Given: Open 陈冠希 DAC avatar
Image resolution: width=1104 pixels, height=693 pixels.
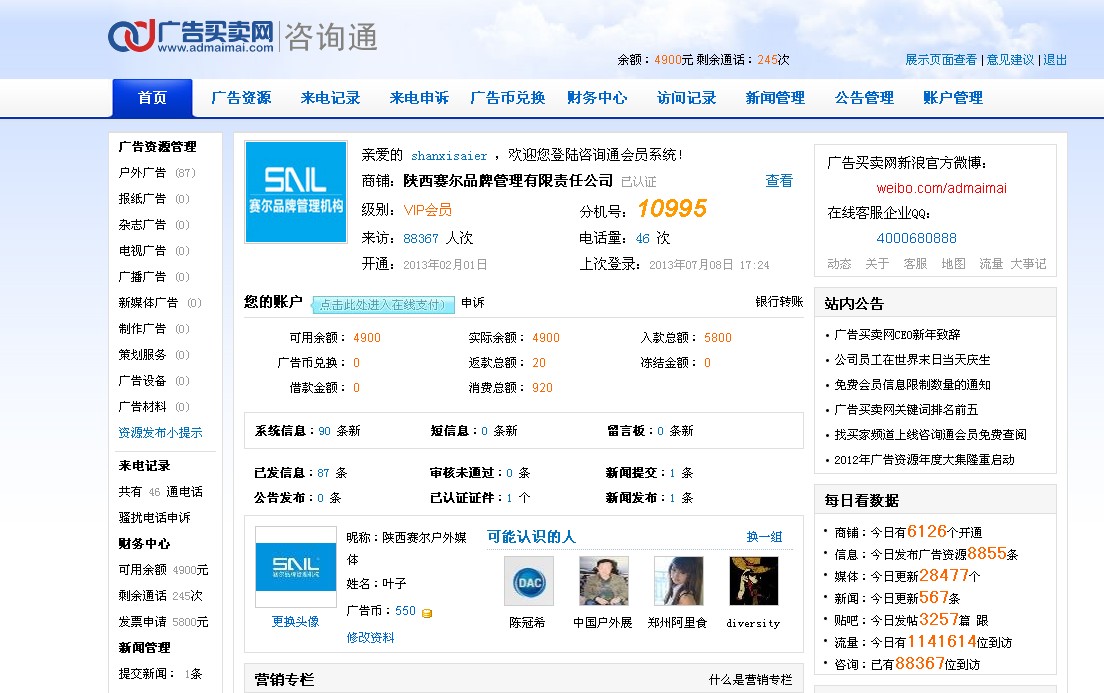Looking at the screenshot, I should [529, 581].
